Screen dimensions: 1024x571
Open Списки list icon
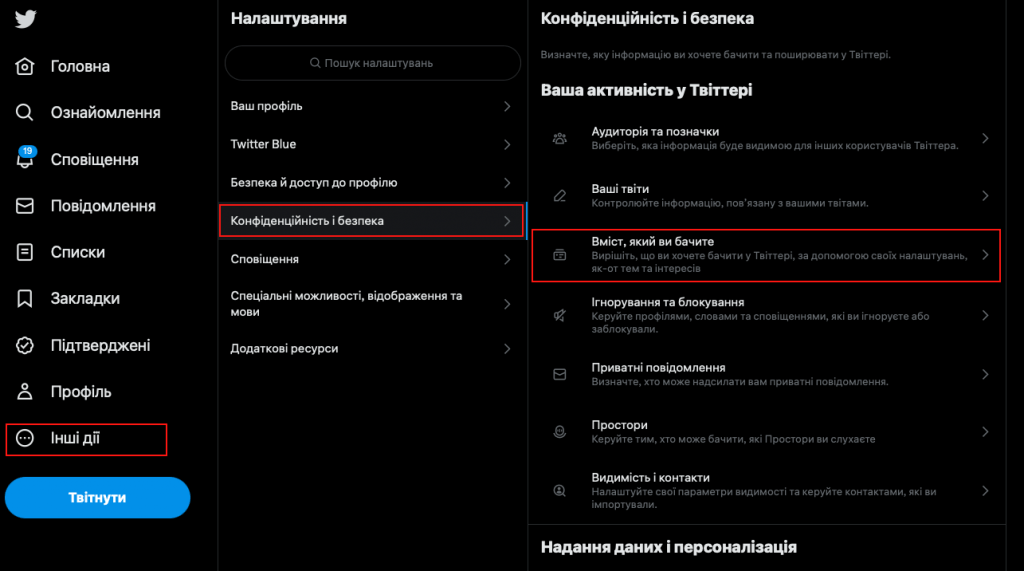click(25, 252)
